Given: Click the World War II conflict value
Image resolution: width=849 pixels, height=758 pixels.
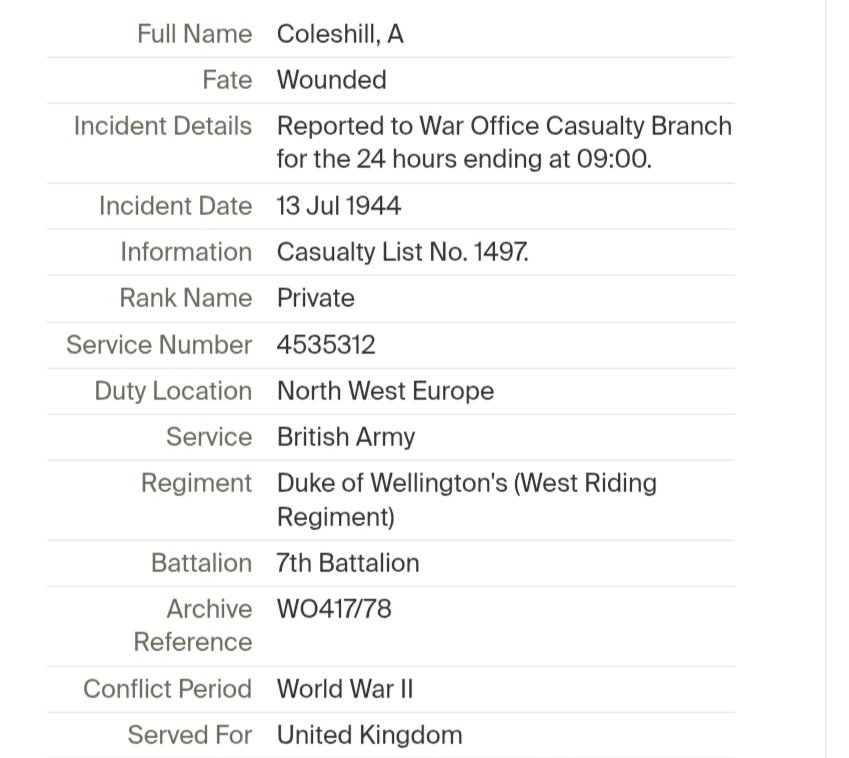Looking at the screenshot, I should point(344,689).
